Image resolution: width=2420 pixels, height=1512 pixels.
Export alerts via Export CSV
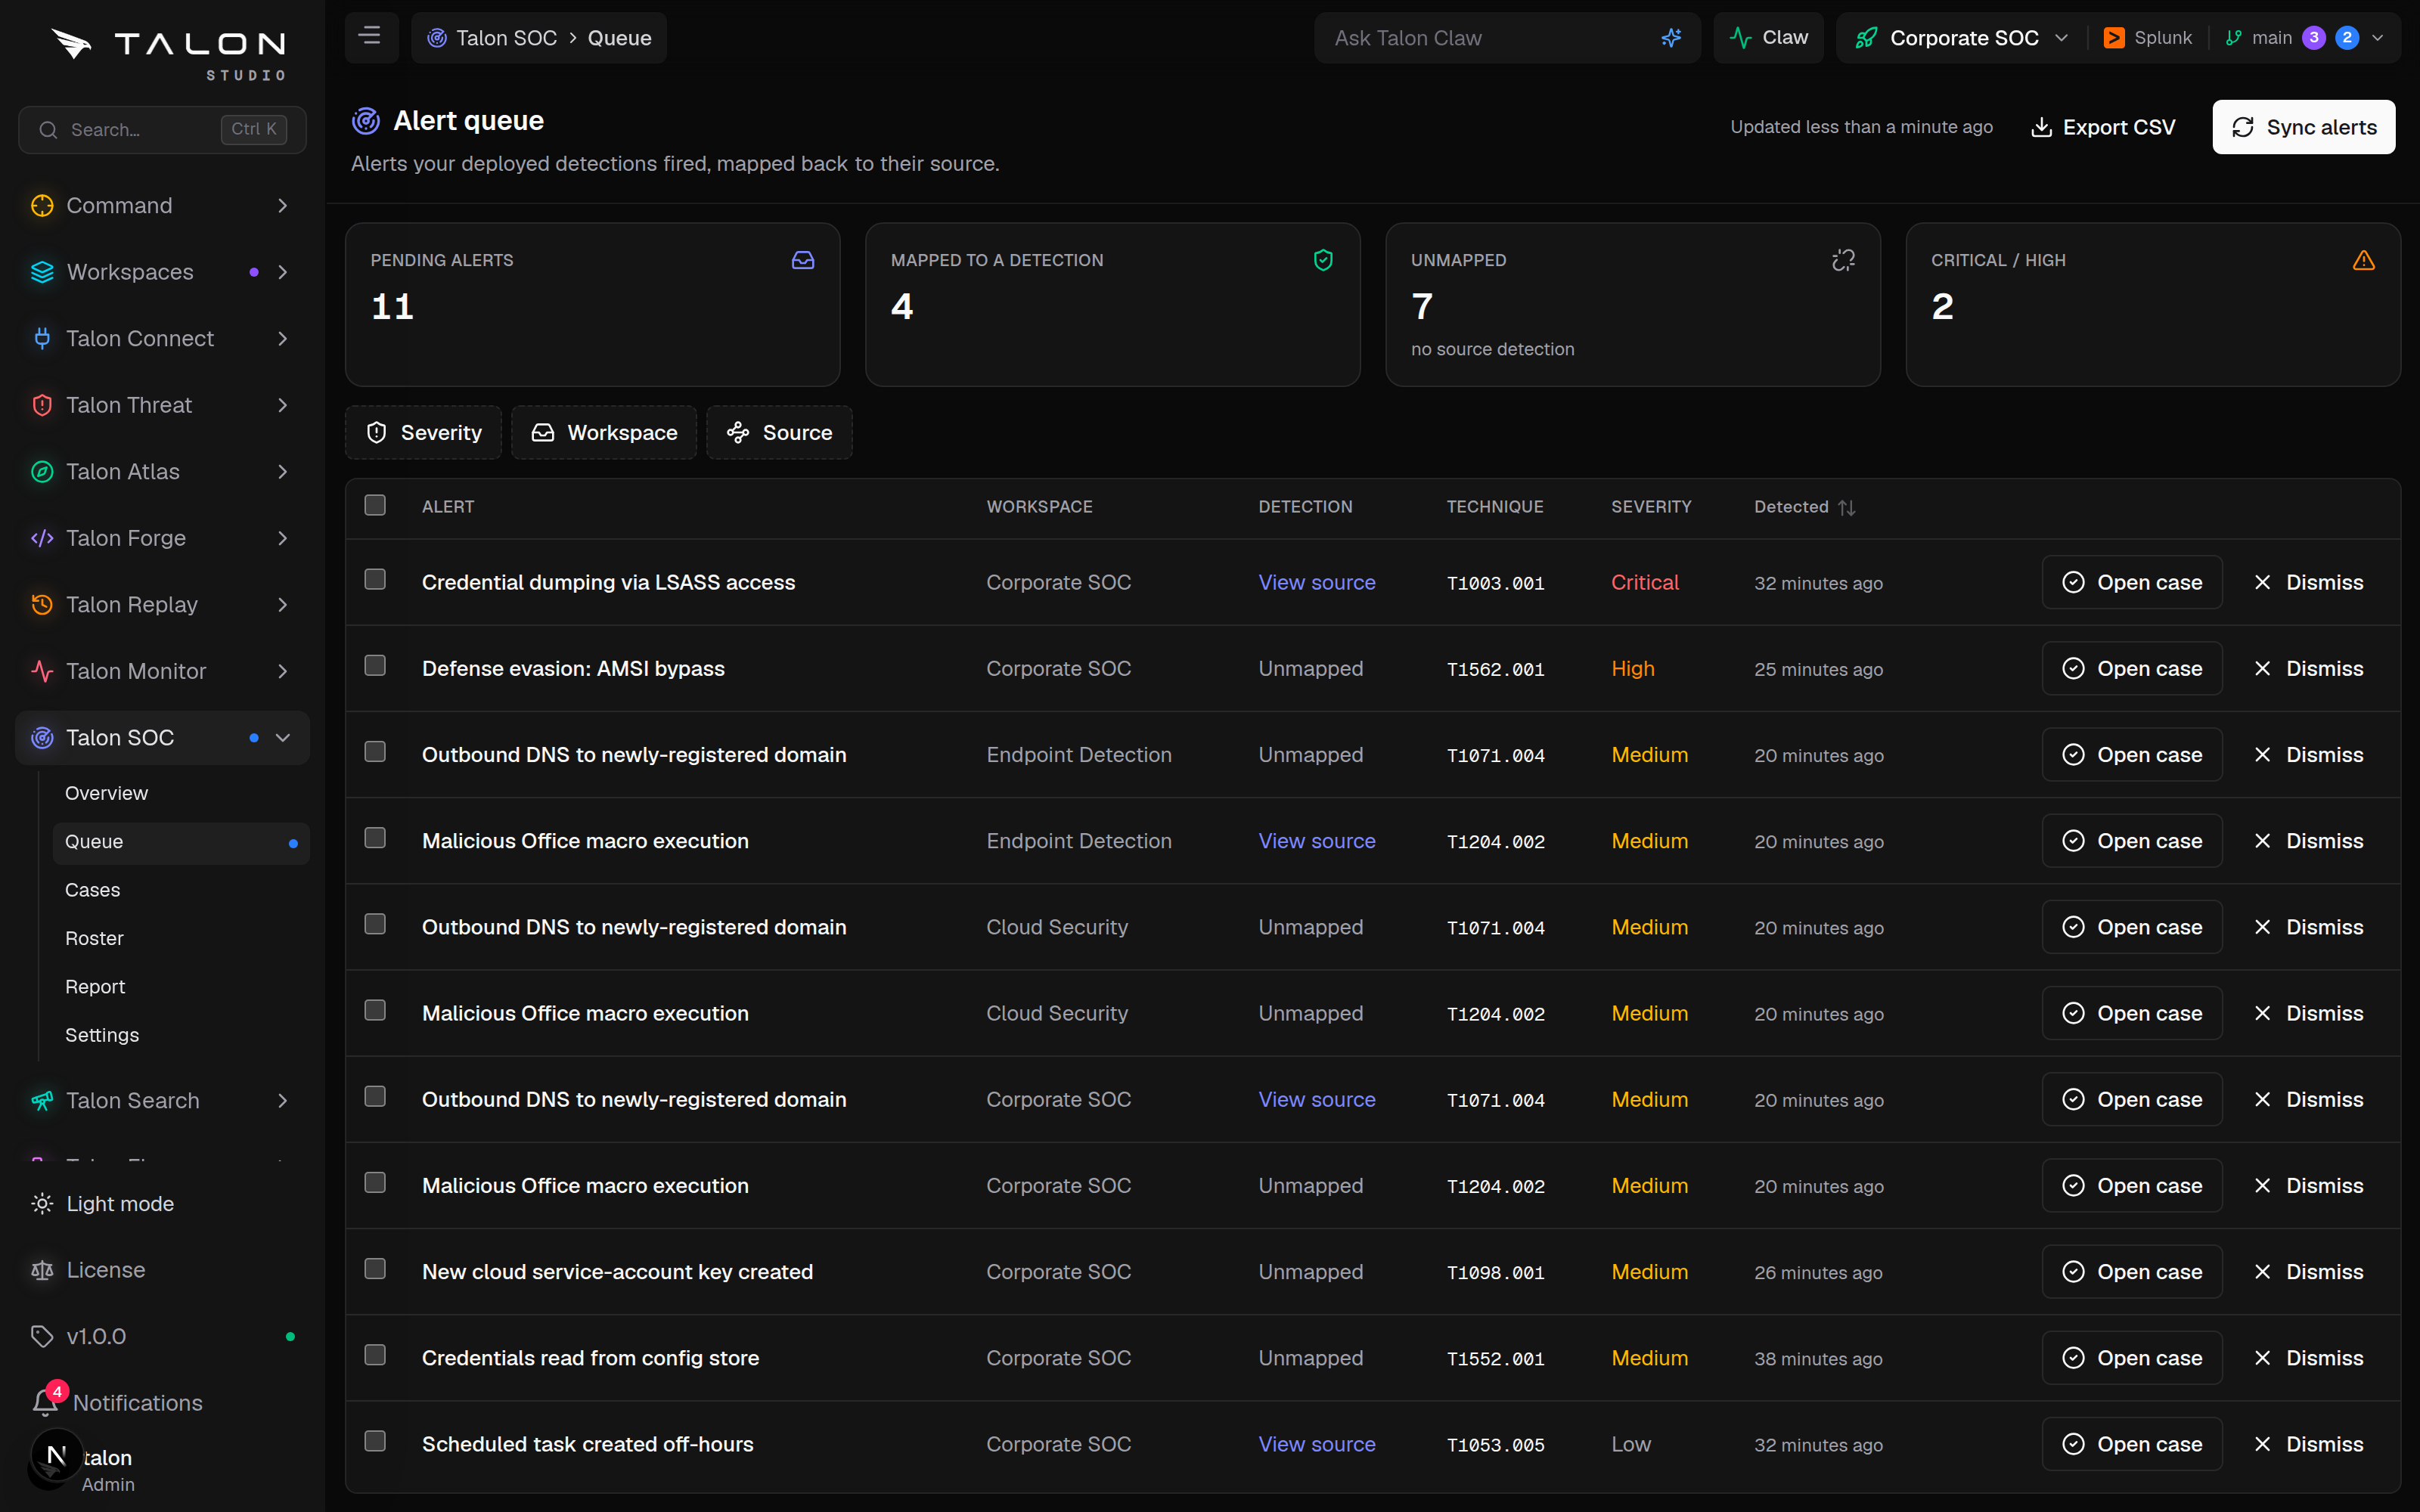[x=2103, y=127]
